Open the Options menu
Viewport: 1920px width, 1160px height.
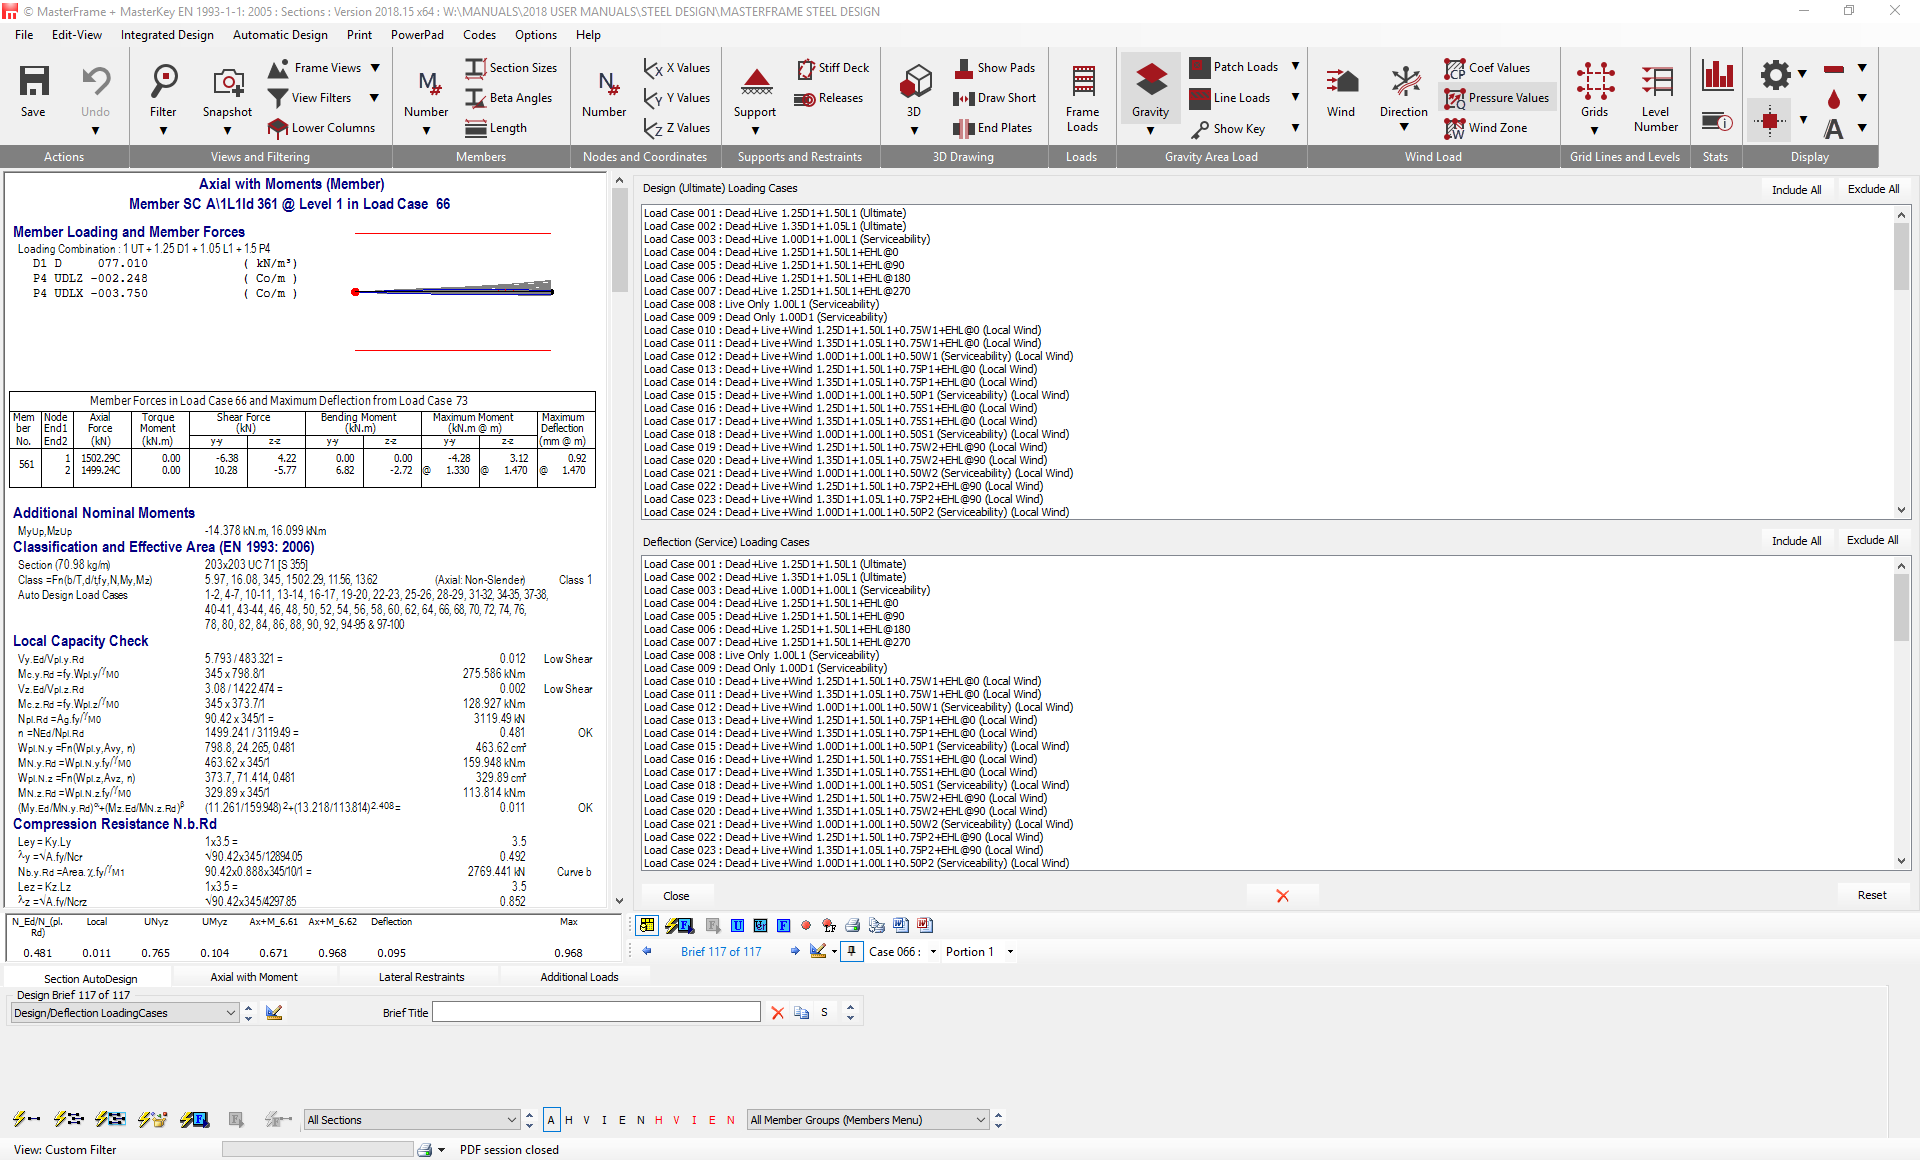pos(536,34)
